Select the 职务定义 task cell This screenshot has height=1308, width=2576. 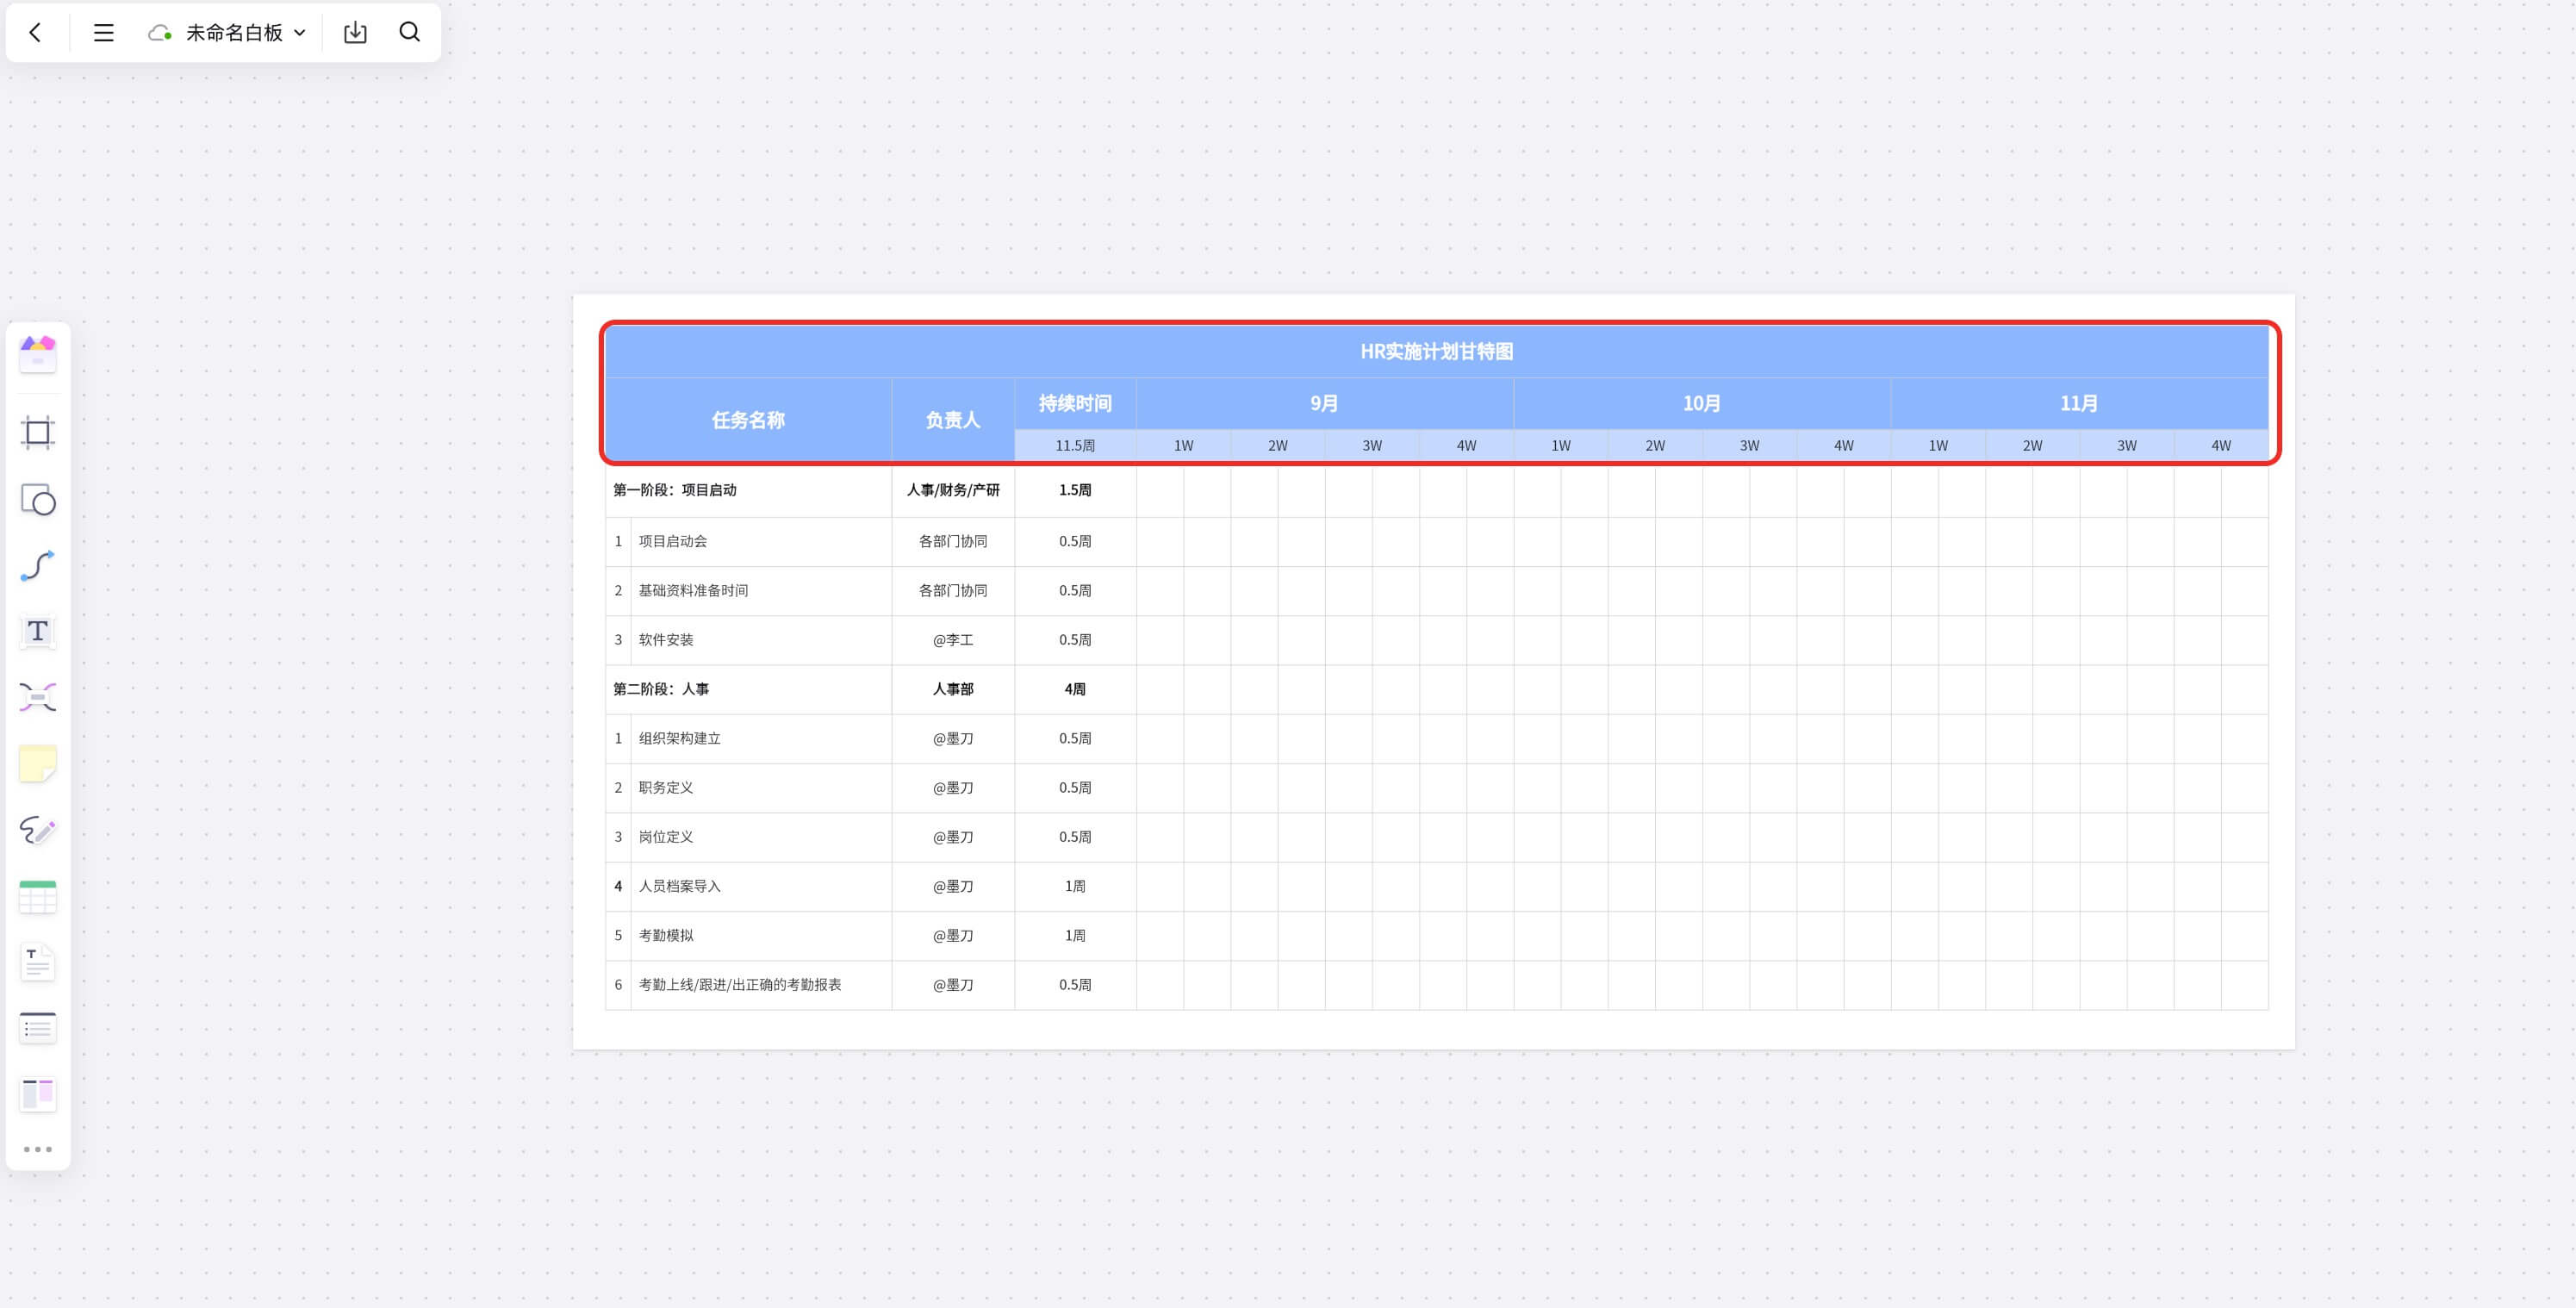pyautogui.click(x=761, y=788)
